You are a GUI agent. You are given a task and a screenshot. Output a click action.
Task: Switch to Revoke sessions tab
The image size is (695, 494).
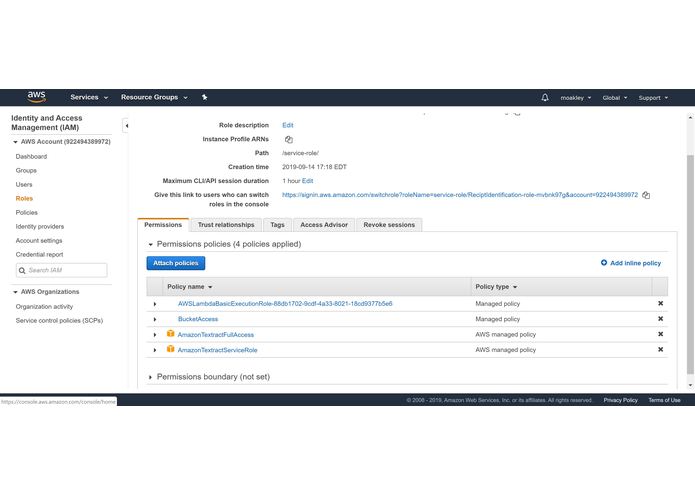pyautogui.click(x=389, y=225)
